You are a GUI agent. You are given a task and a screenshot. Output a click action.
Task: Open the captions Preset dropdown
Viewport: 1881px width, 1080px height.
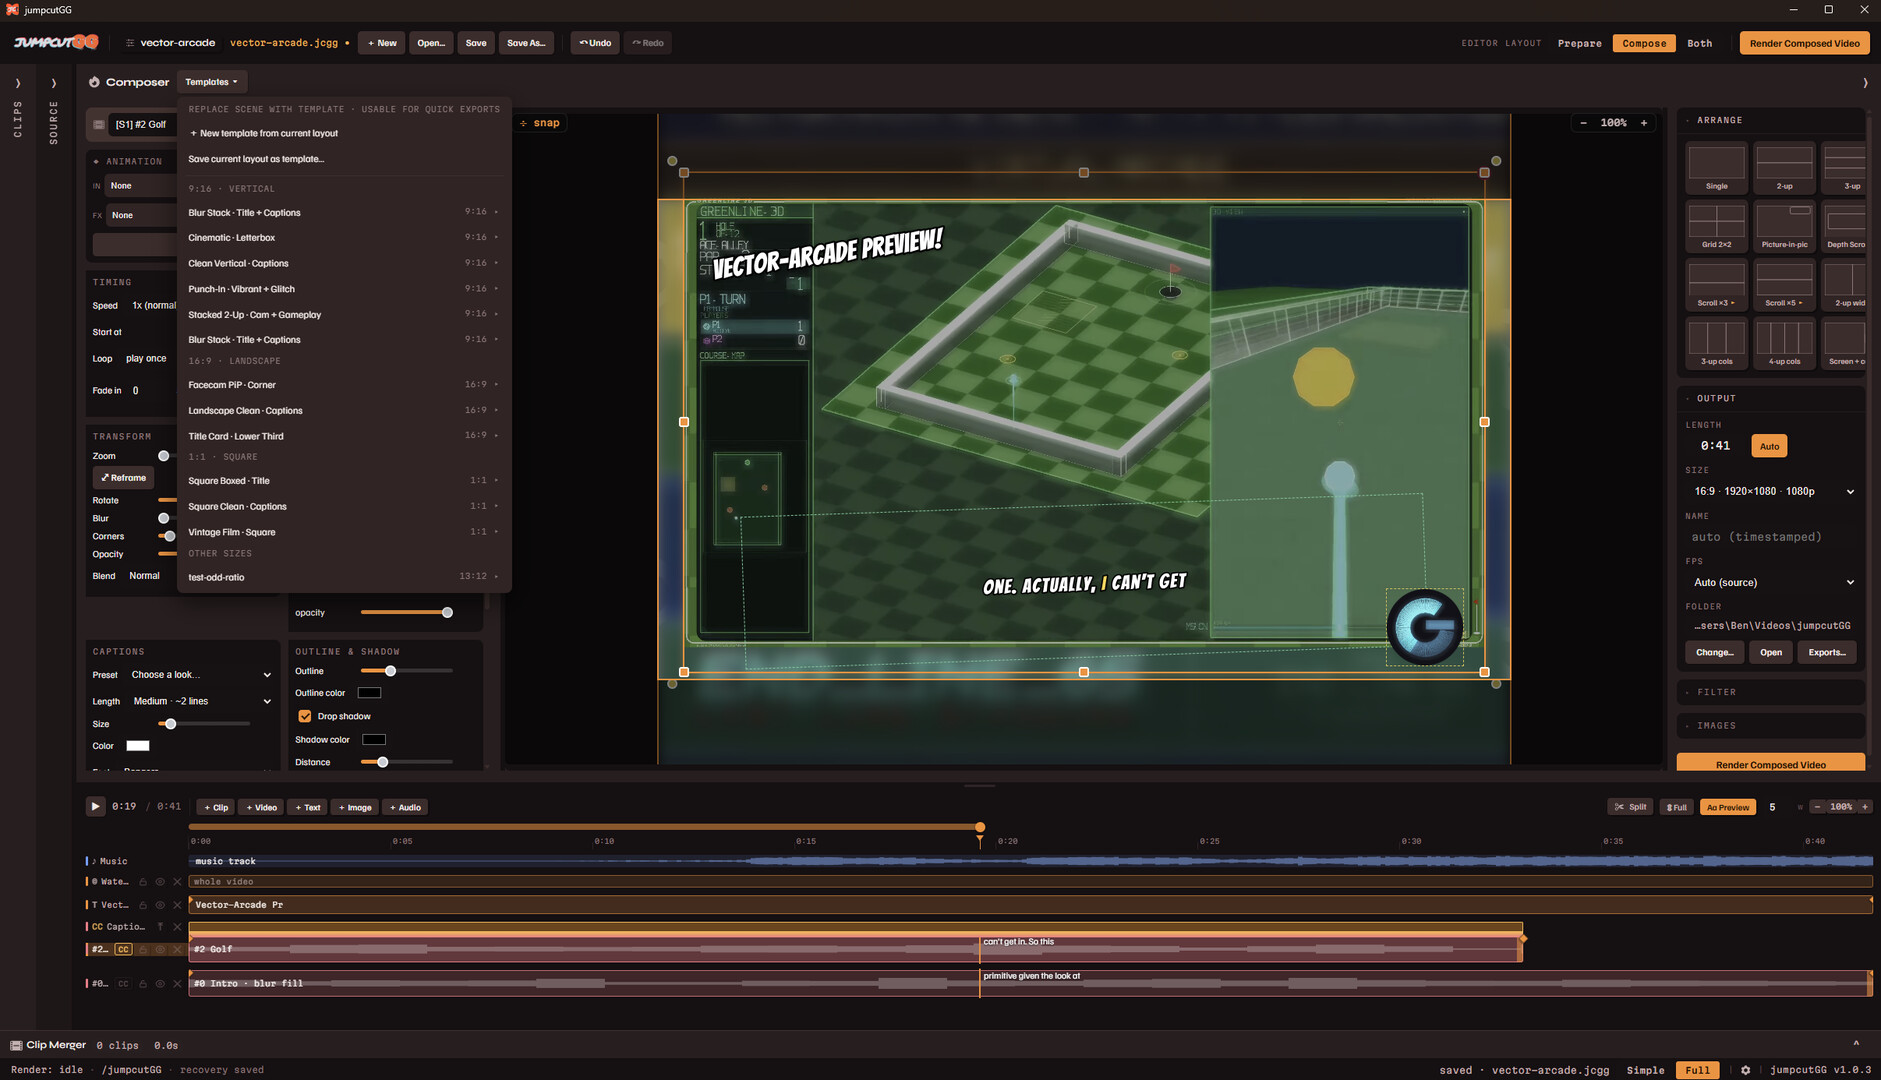(x=200, y=675)
